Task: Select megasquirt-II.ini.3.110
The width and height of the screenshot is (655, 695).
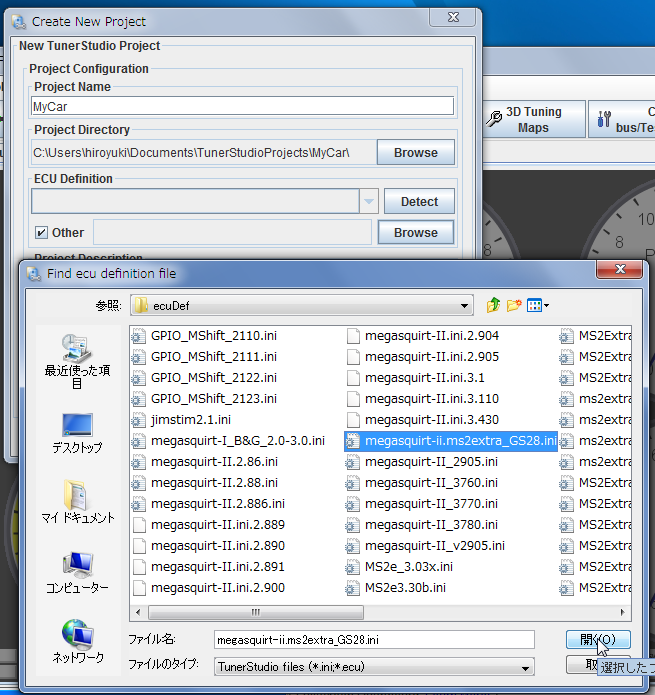Action: click(x=432, y=398)
